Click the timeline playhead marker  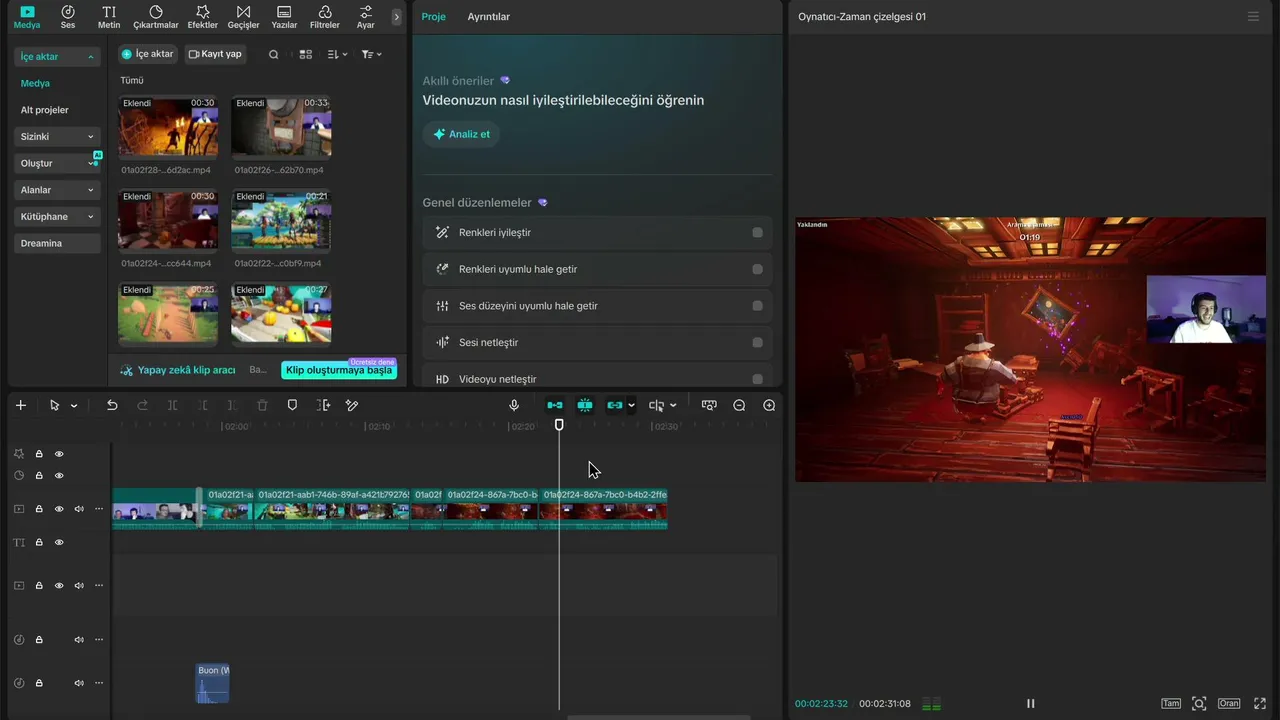pyautogui.click(x=559, y=425)
